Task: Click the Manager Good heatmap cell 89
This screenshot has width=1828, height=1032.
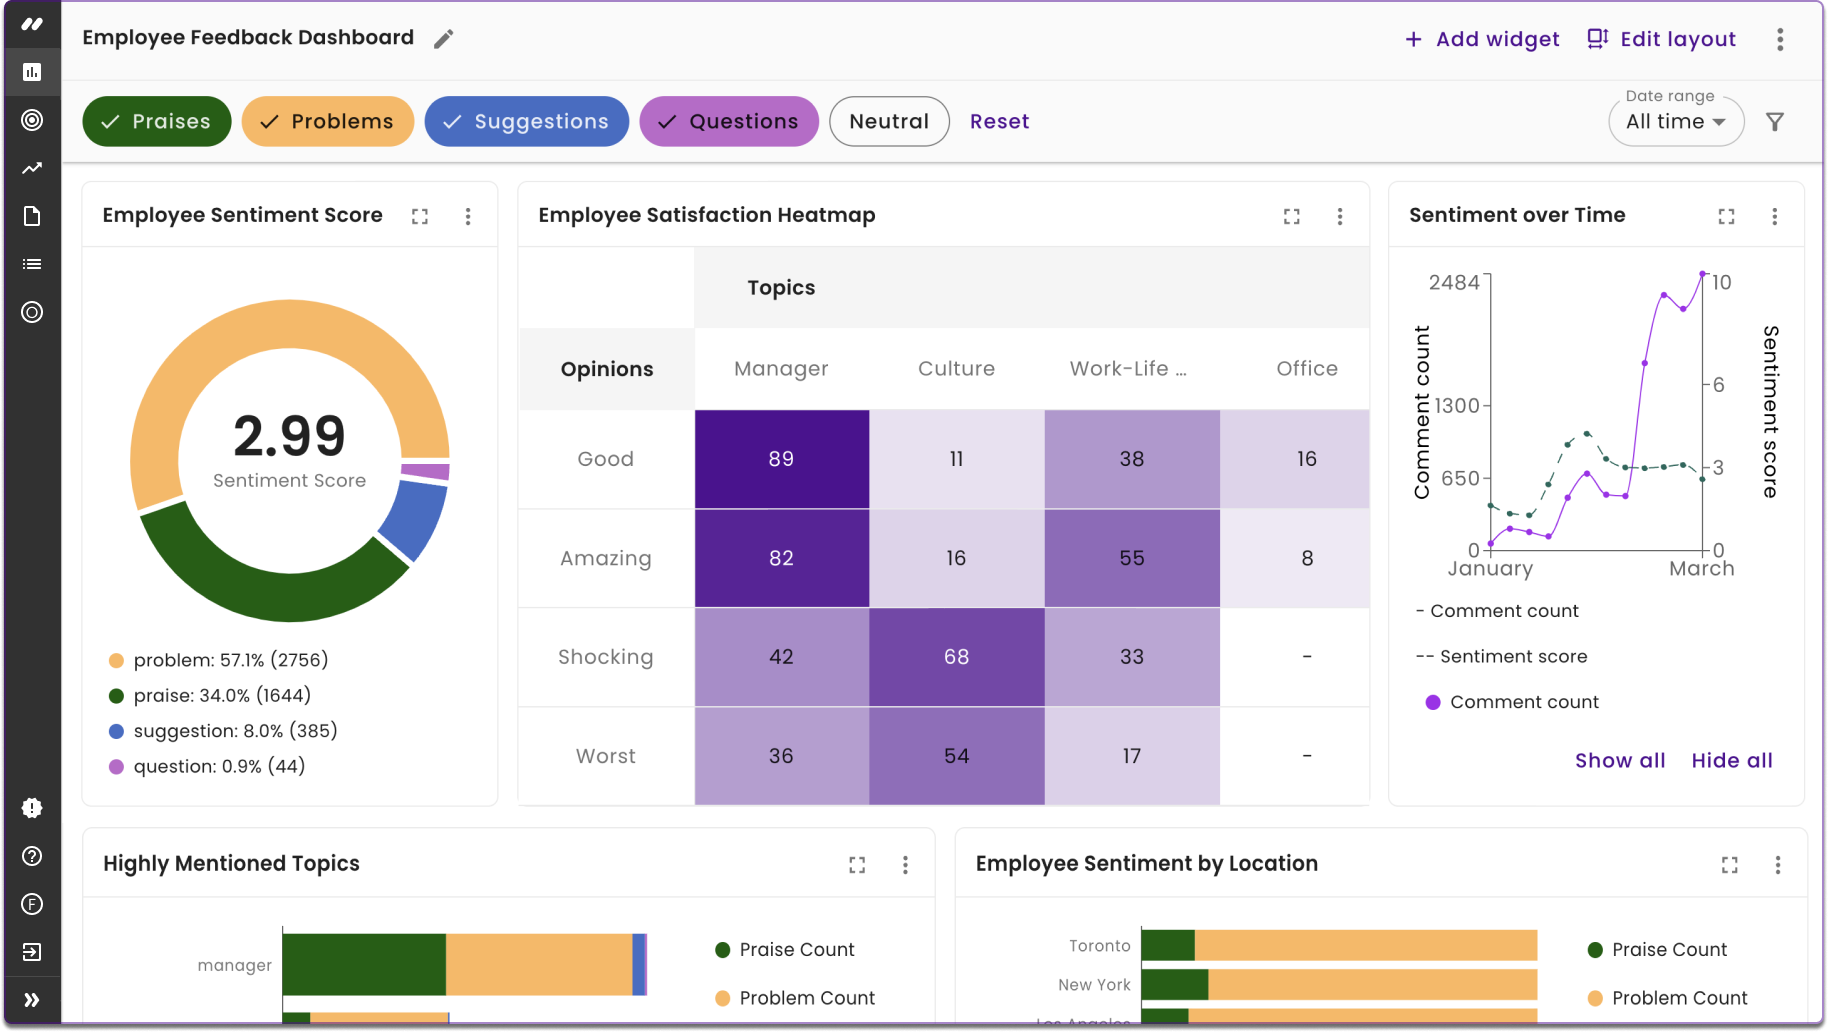Action: tap(781, 459)
